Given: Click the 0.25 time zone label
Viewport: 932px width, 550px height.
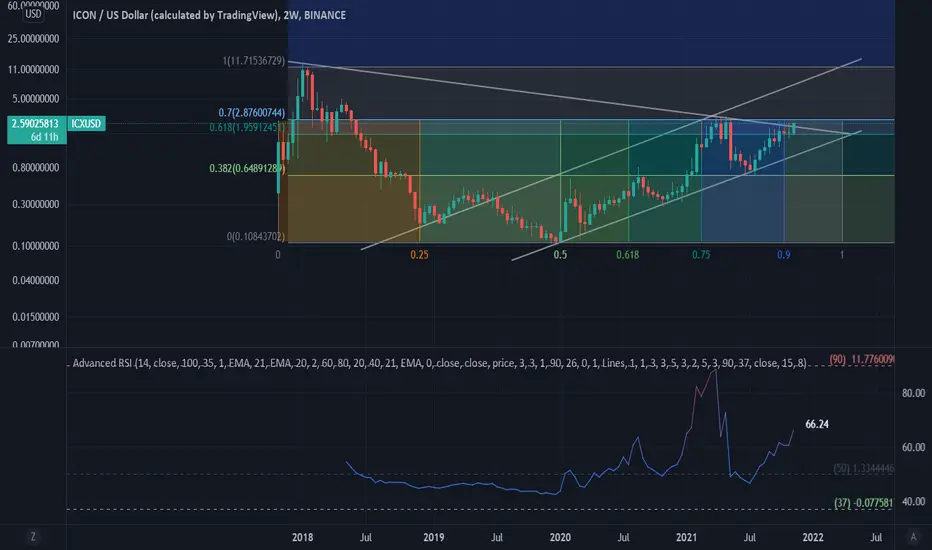Looking at the screenshot, I should pos(419,254).
